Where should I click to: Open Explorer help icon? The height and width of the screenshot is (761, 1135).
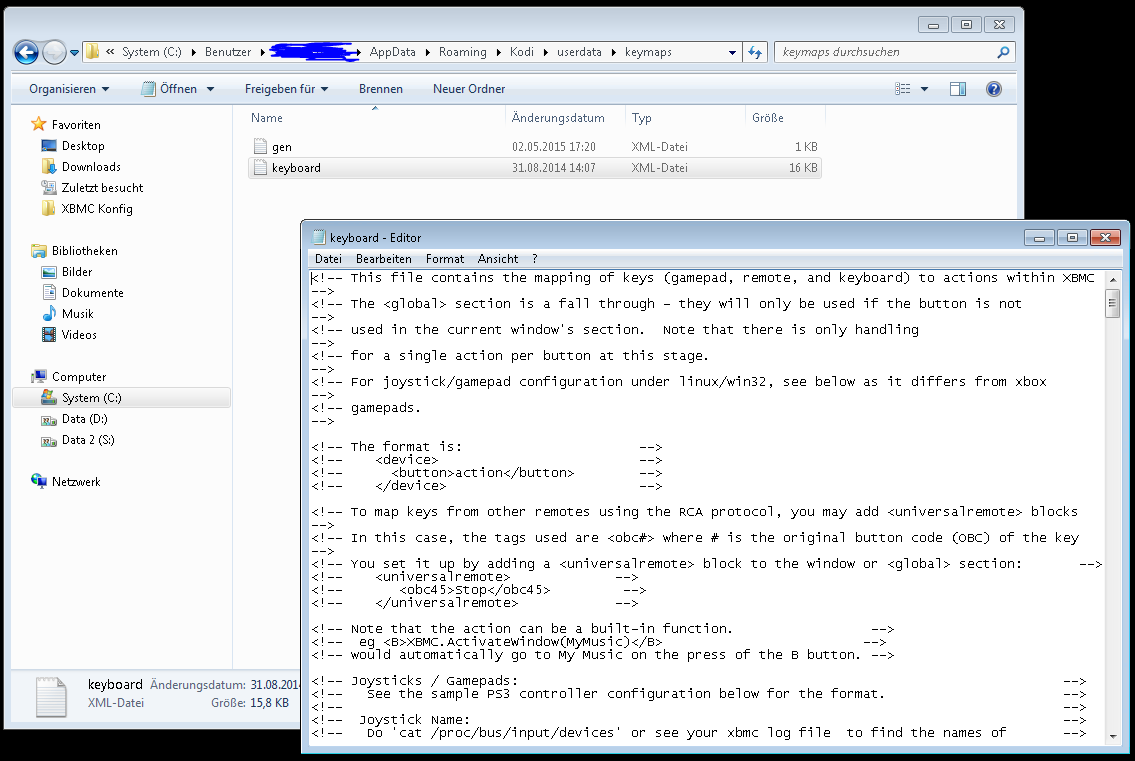[x=994, y=89]
